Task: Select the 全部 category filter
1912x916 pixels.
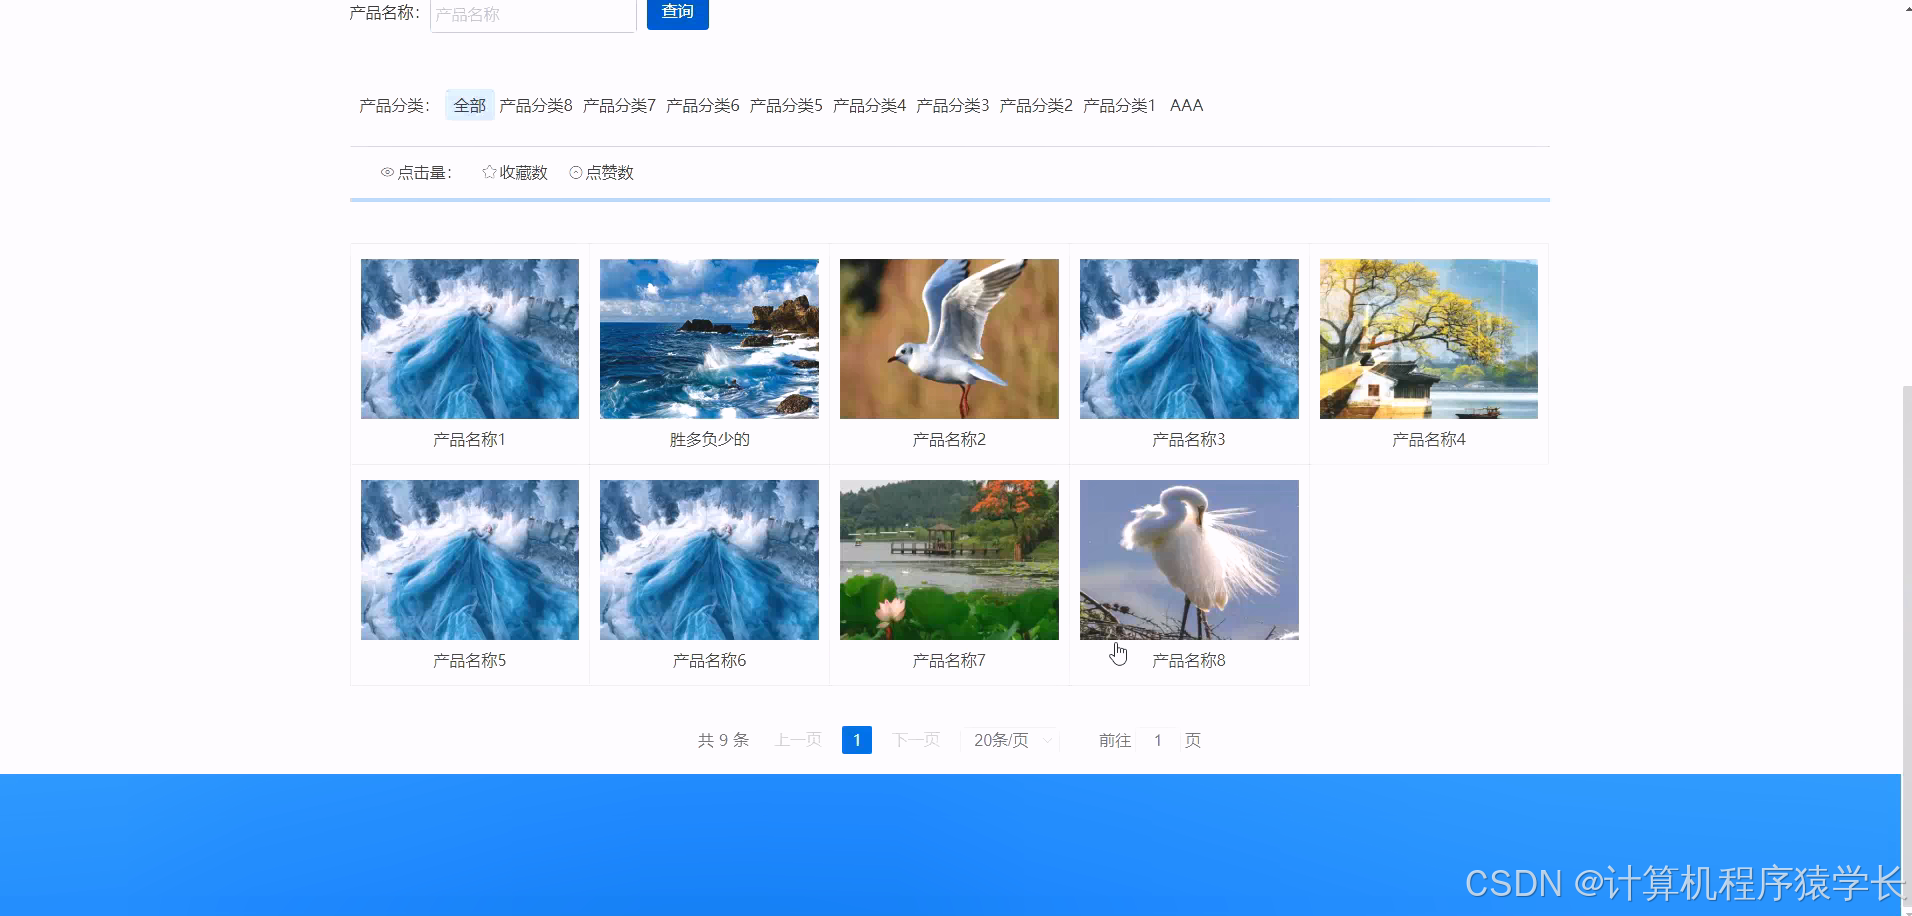Action: [x=469, y=105]
